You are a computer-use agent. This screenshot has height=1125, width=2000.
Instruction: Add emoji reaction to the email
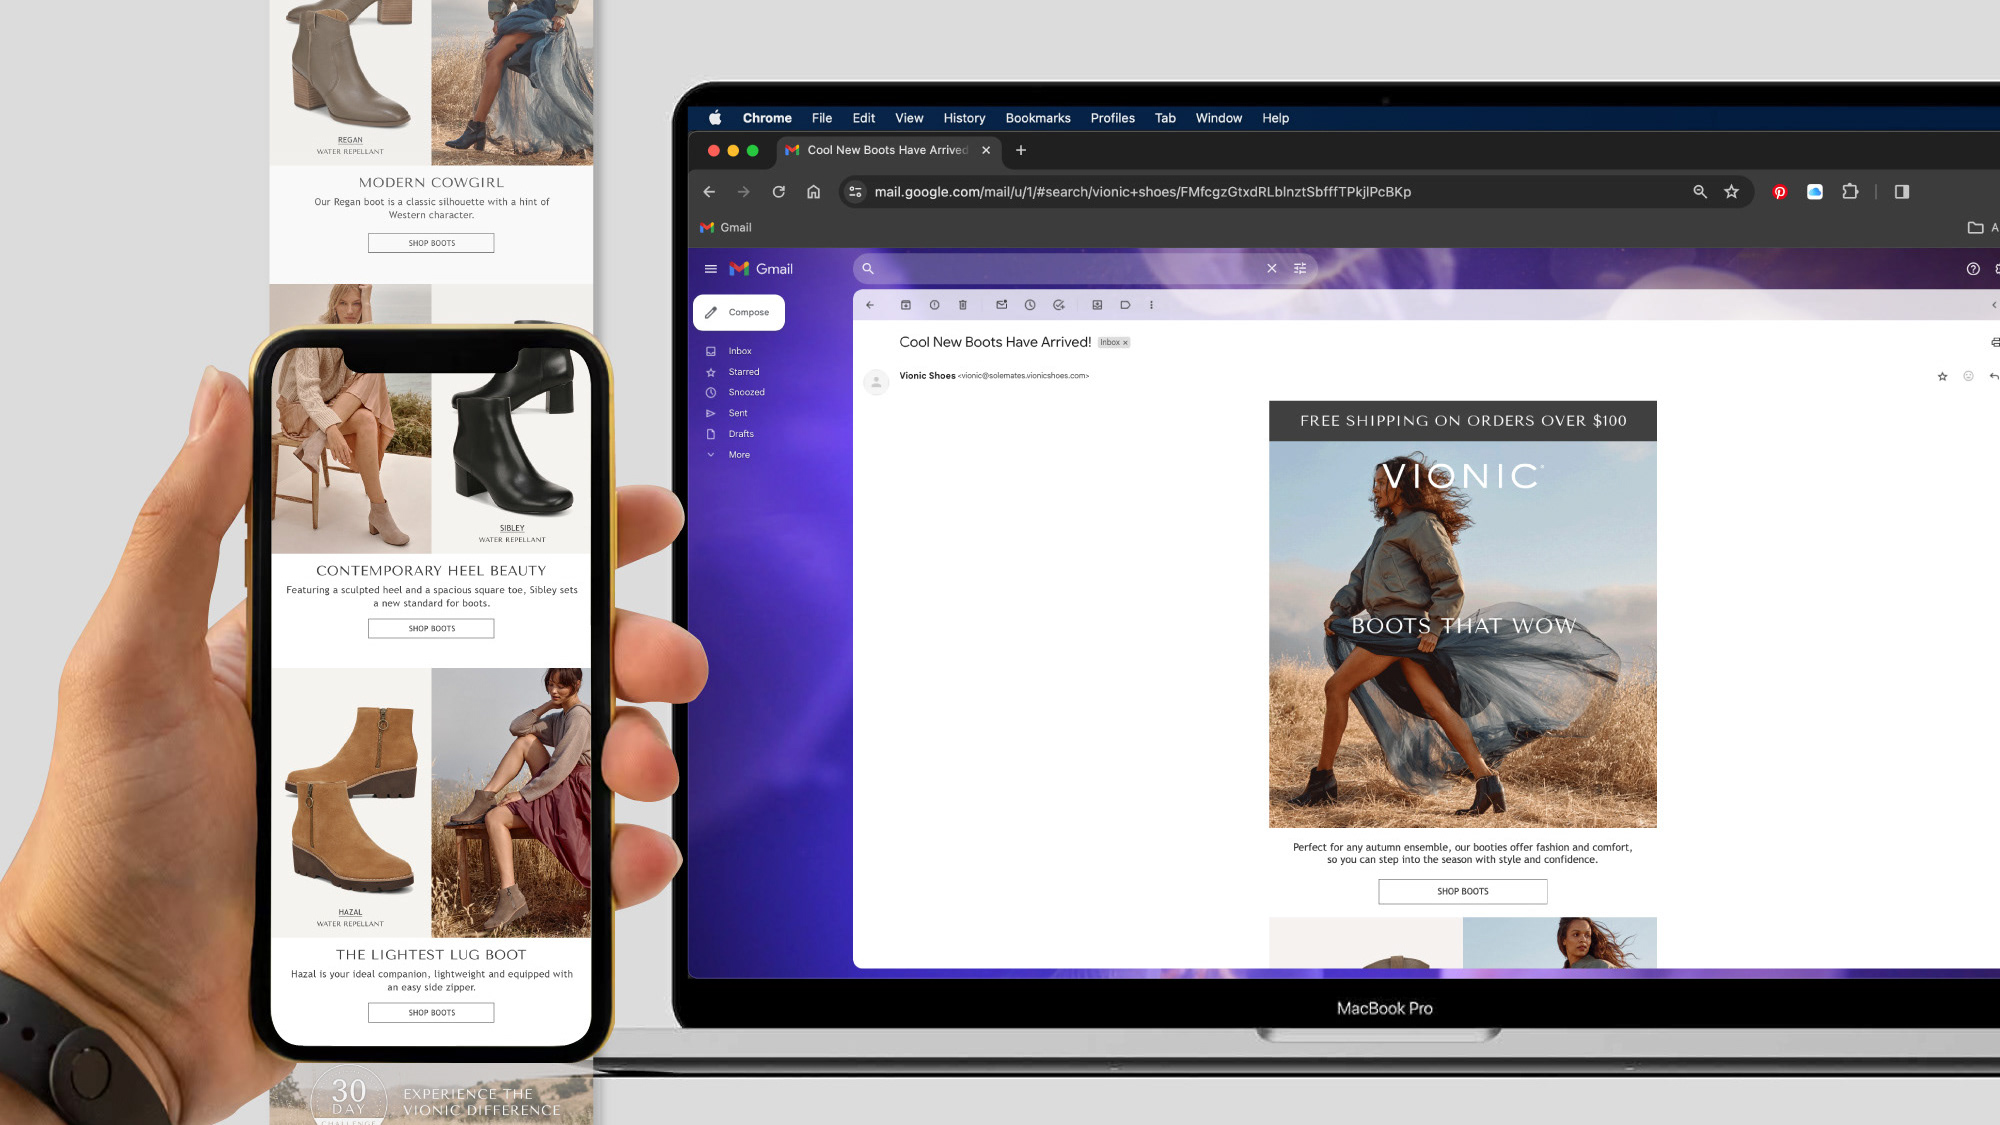point(1968,376)
